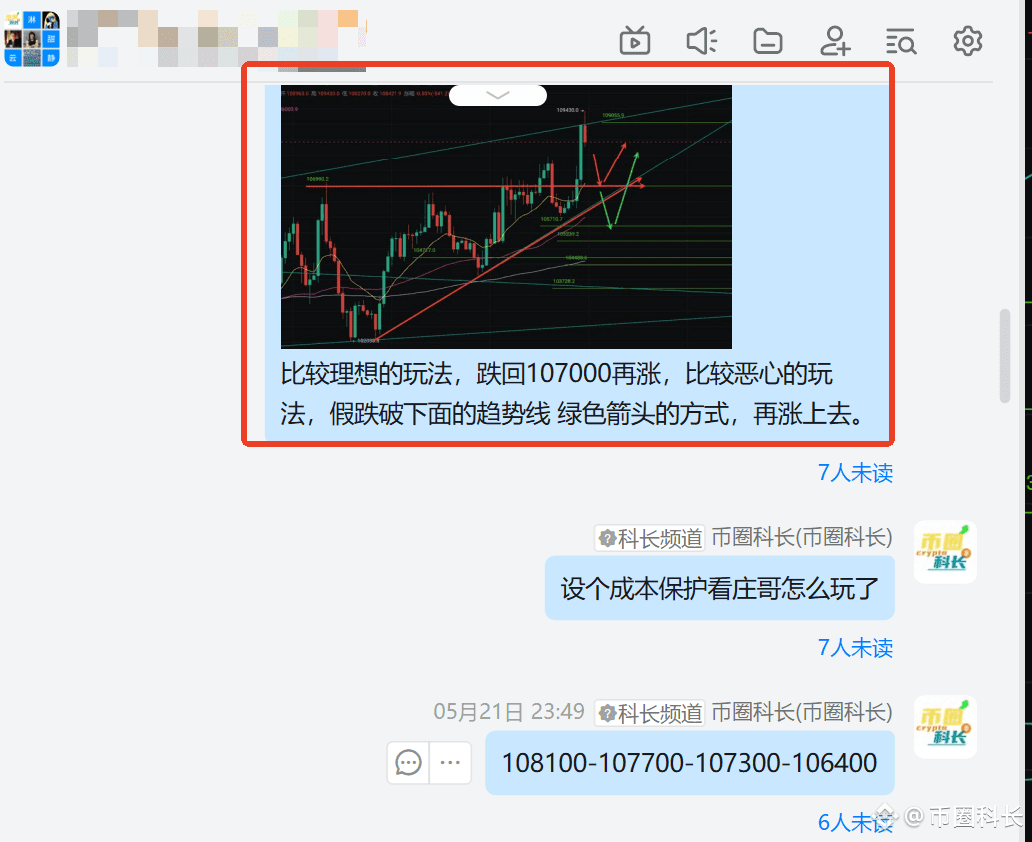Image resolution: width=1032 pixels, height=842 pixels.
Task: Open the three-dot more options button
Action: pyautogui.click(x=450, y=762)
